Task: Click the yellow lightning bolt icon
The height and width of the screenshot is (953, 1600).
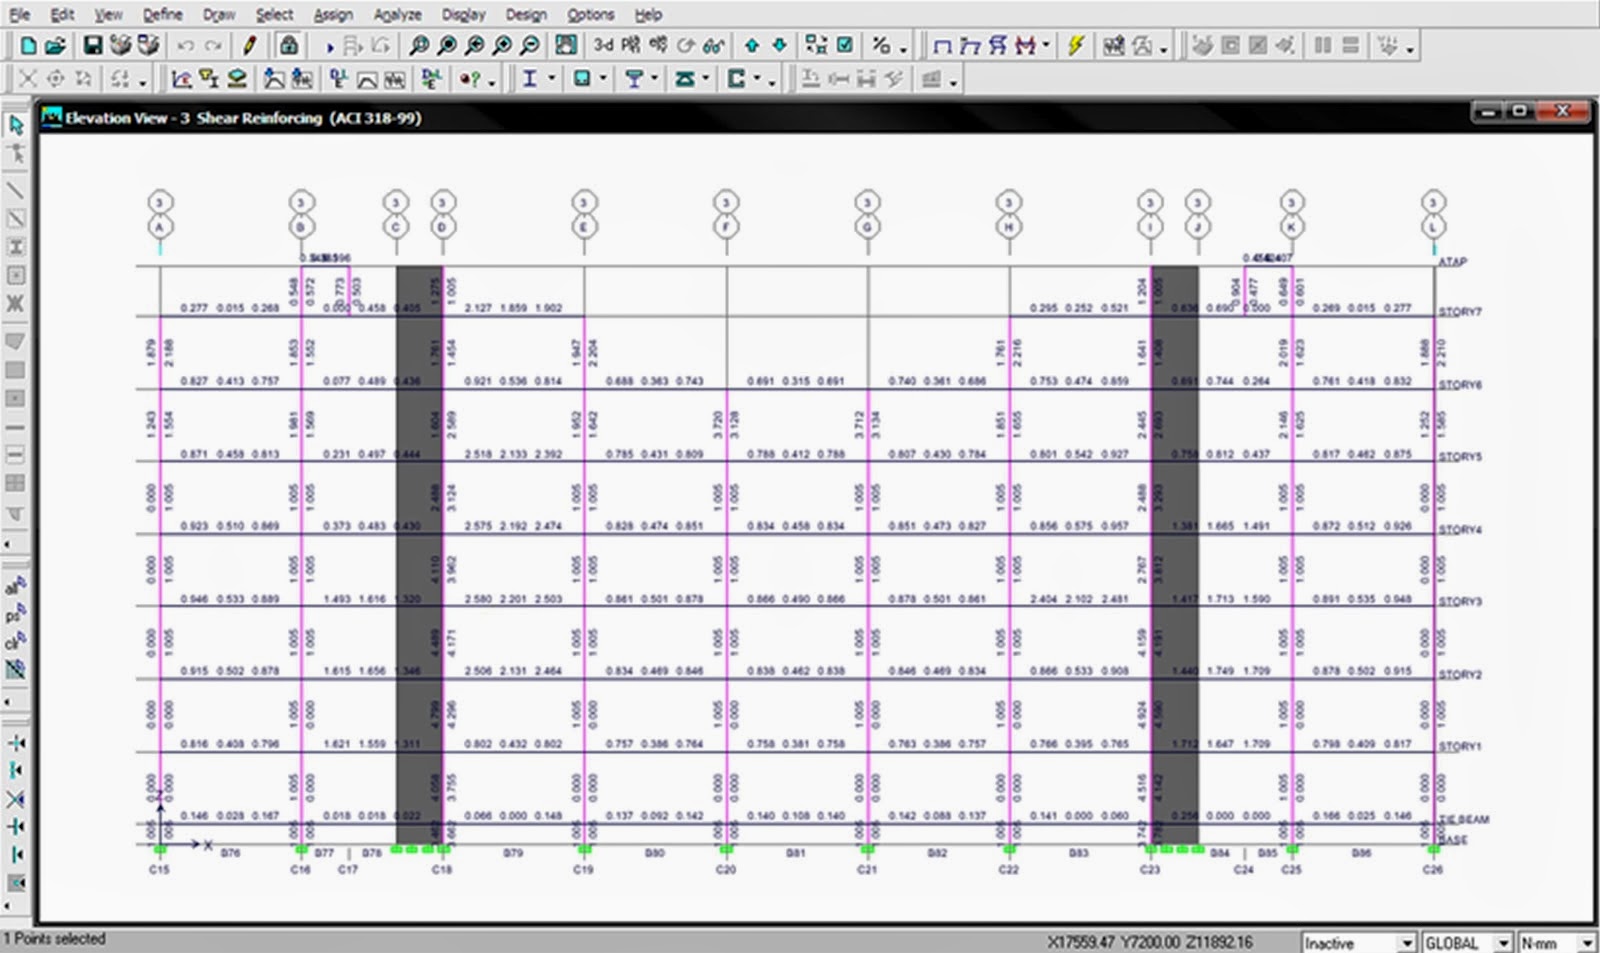Action: click(x=1076, y=46)
